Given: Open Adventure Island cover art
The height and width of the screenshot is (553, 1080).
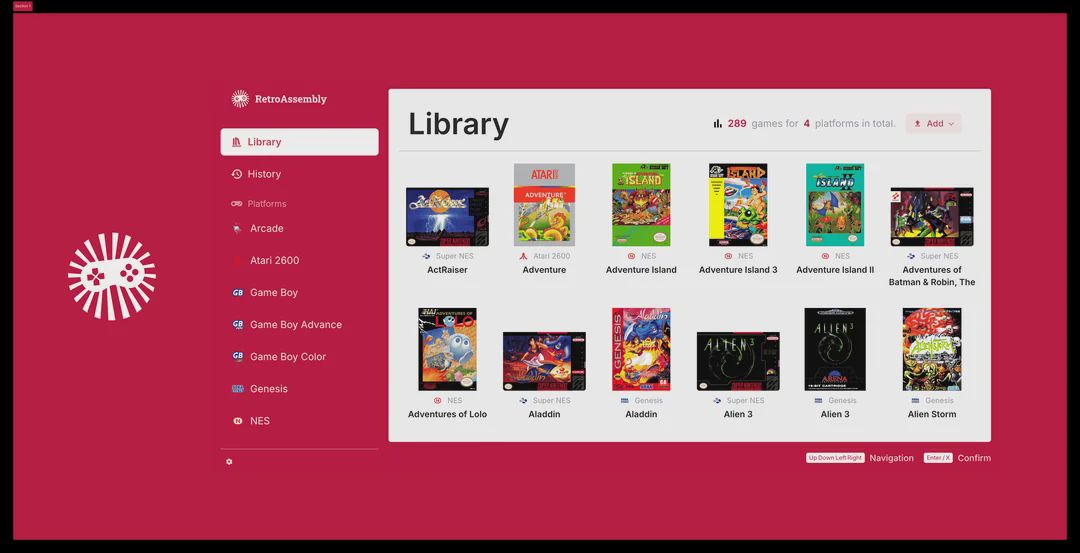Looking at the screenshot, I should [x=641, y=205].
